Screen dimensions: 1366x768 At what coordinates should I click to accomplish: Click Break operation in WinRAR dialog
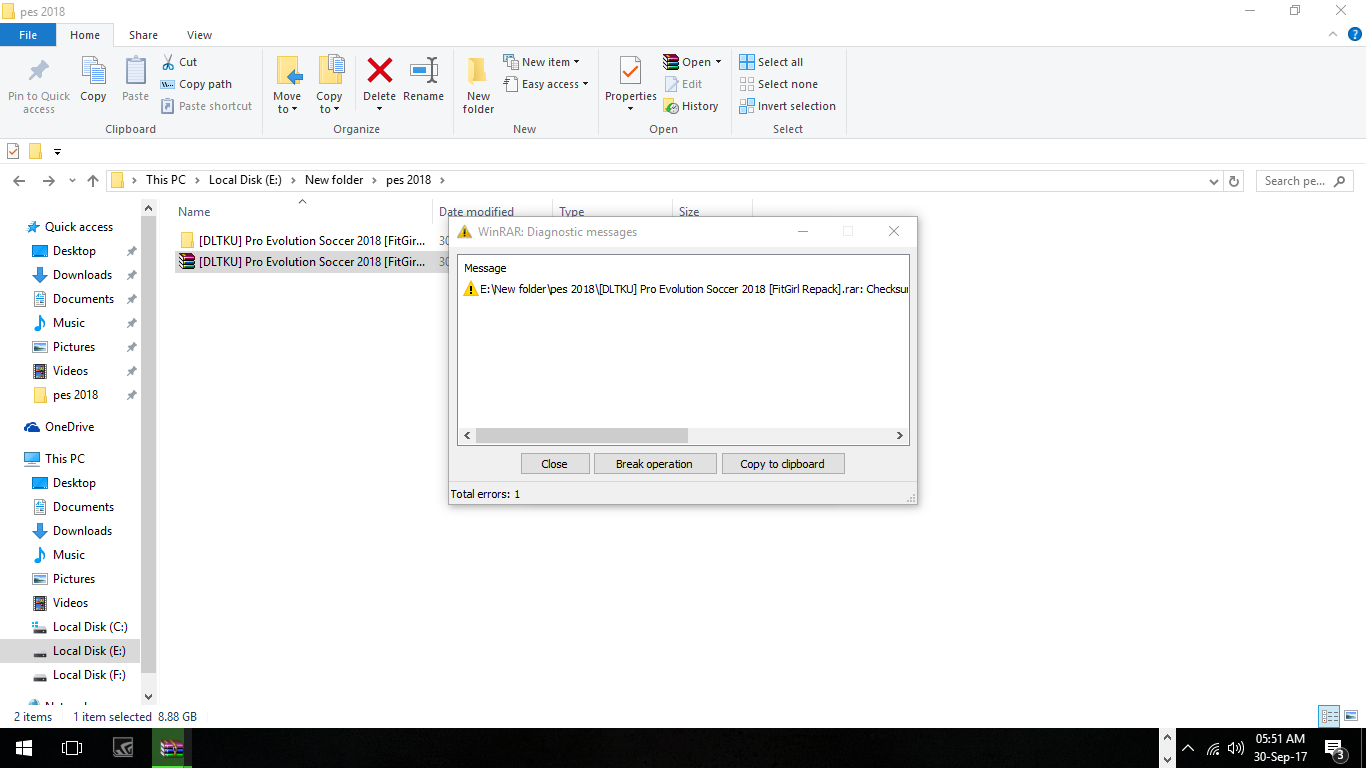tap(655, 464)
